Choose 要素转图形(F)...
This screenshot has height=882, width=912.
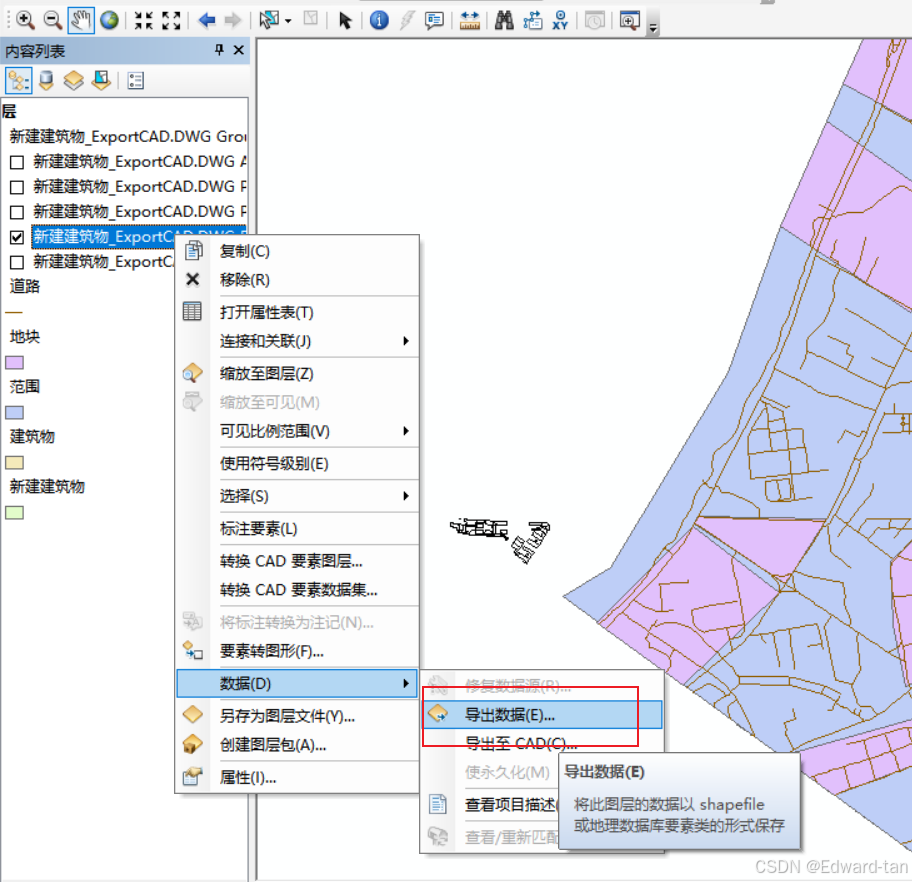(297, 651)
